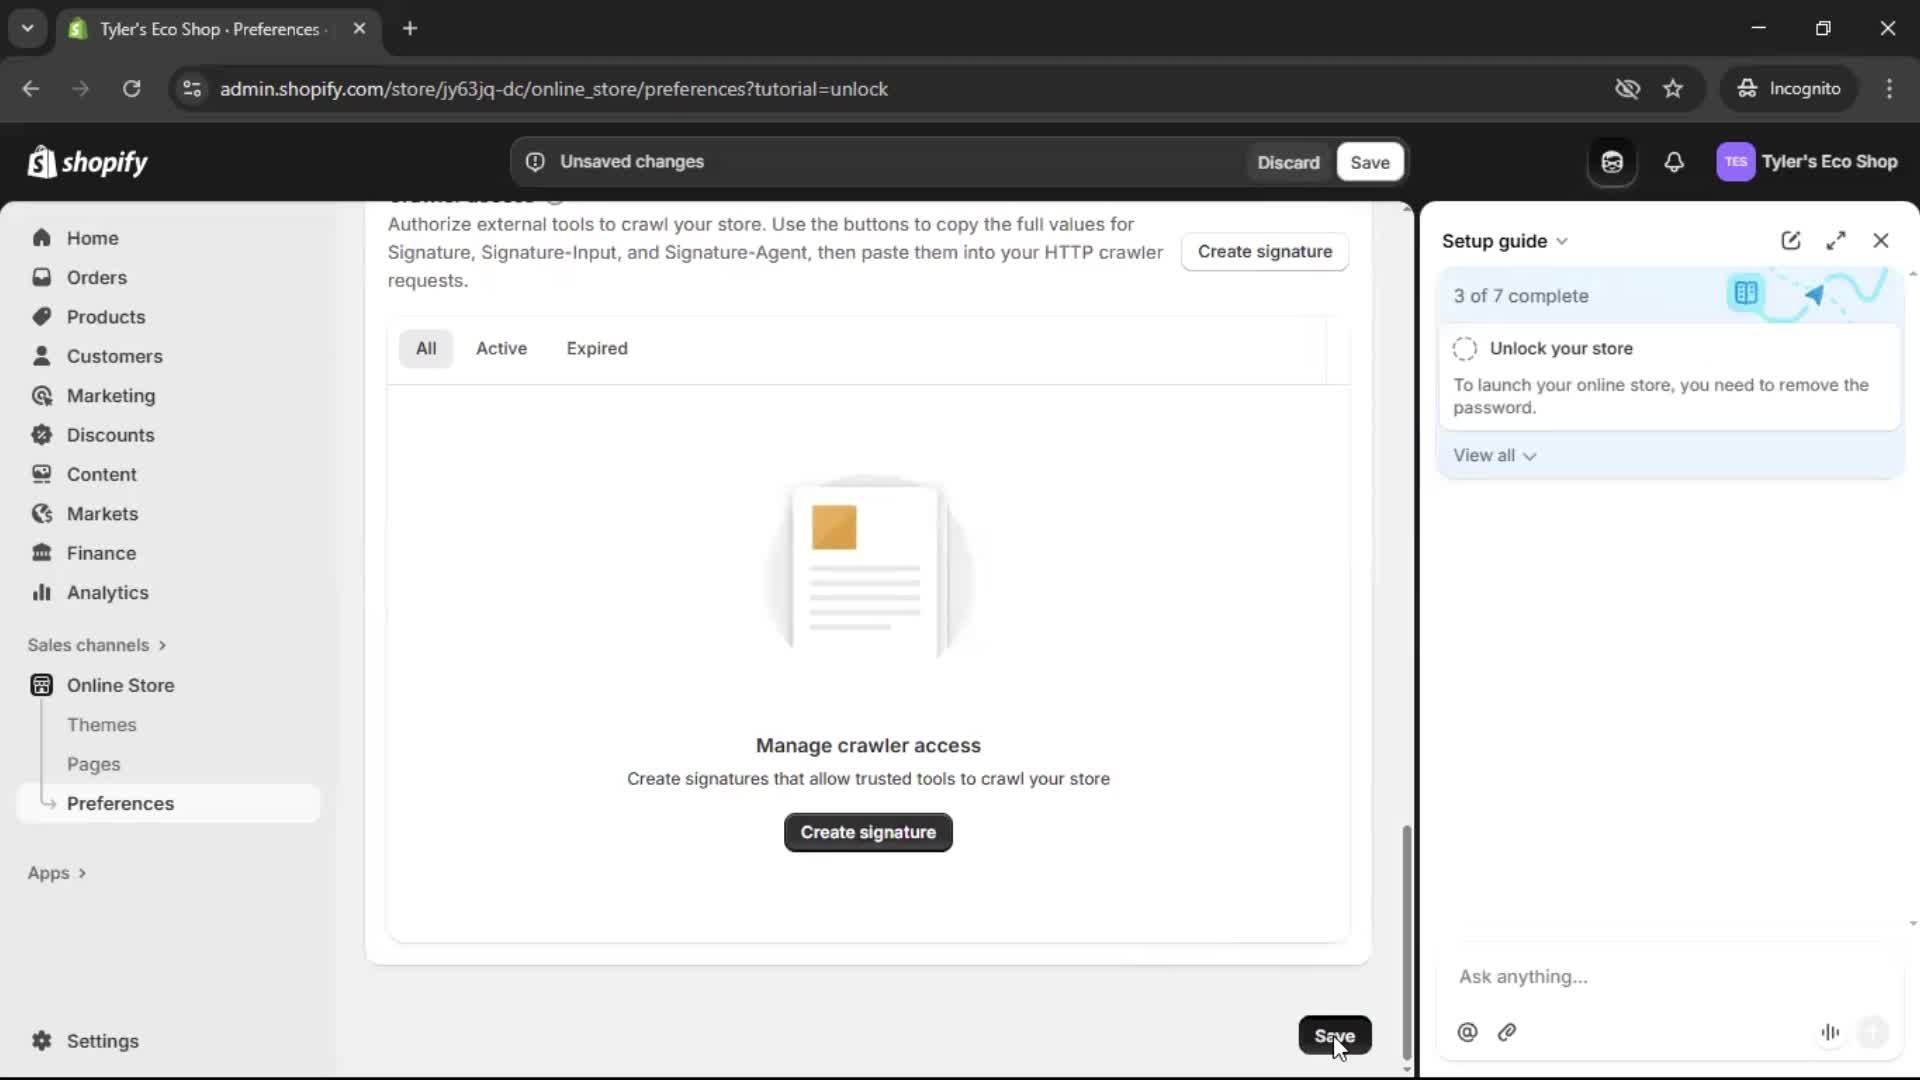Switch to the Active tab
The width and height of the screenshot is (1920, 1080).
pyautogui.click(x=502, y=348)
